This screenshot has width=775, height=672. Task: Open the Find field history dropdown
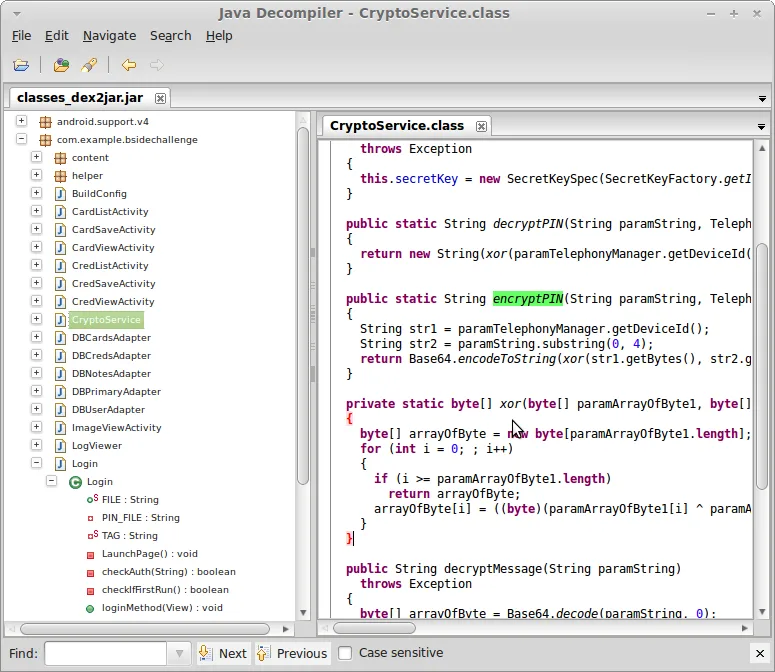[x=179, y=654]
